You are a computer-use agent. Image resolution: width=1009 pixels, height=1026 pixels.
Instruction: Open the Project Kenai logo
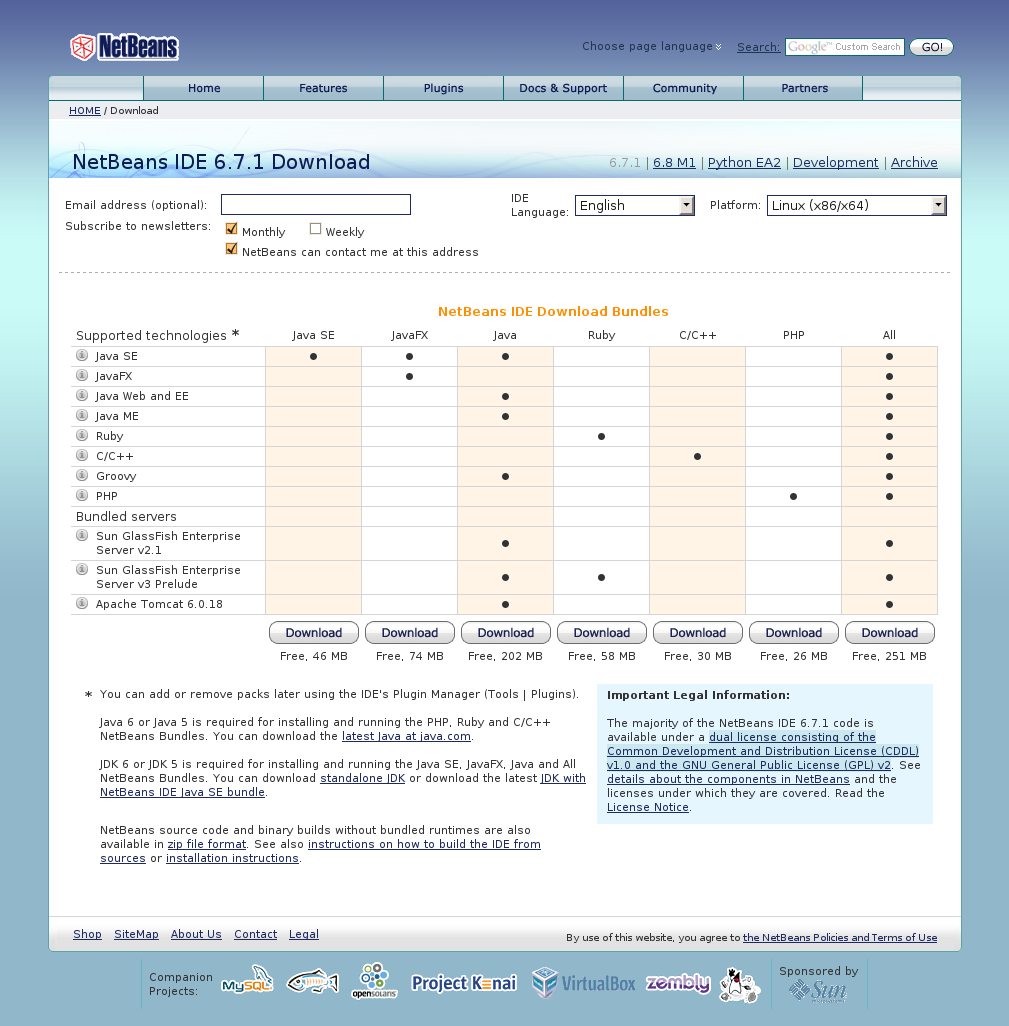pyautogui.click(x=464, y=983)
